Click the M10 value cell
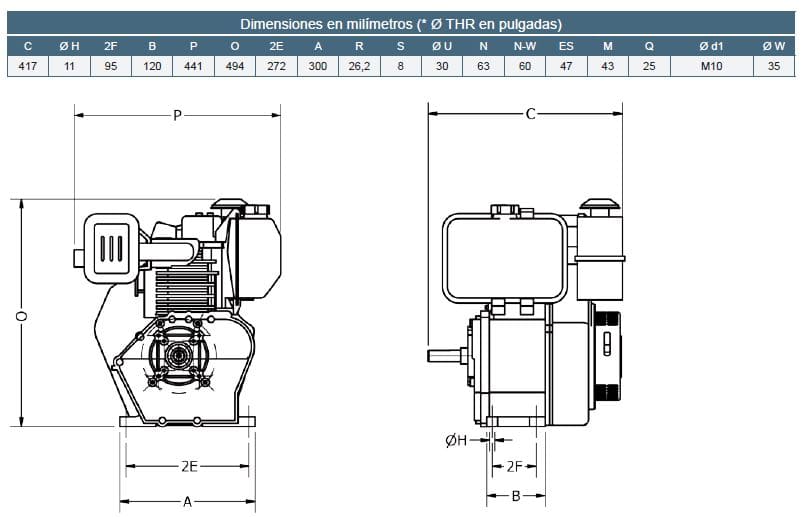Viewport: 809px width, 517px height. [710, 66]
